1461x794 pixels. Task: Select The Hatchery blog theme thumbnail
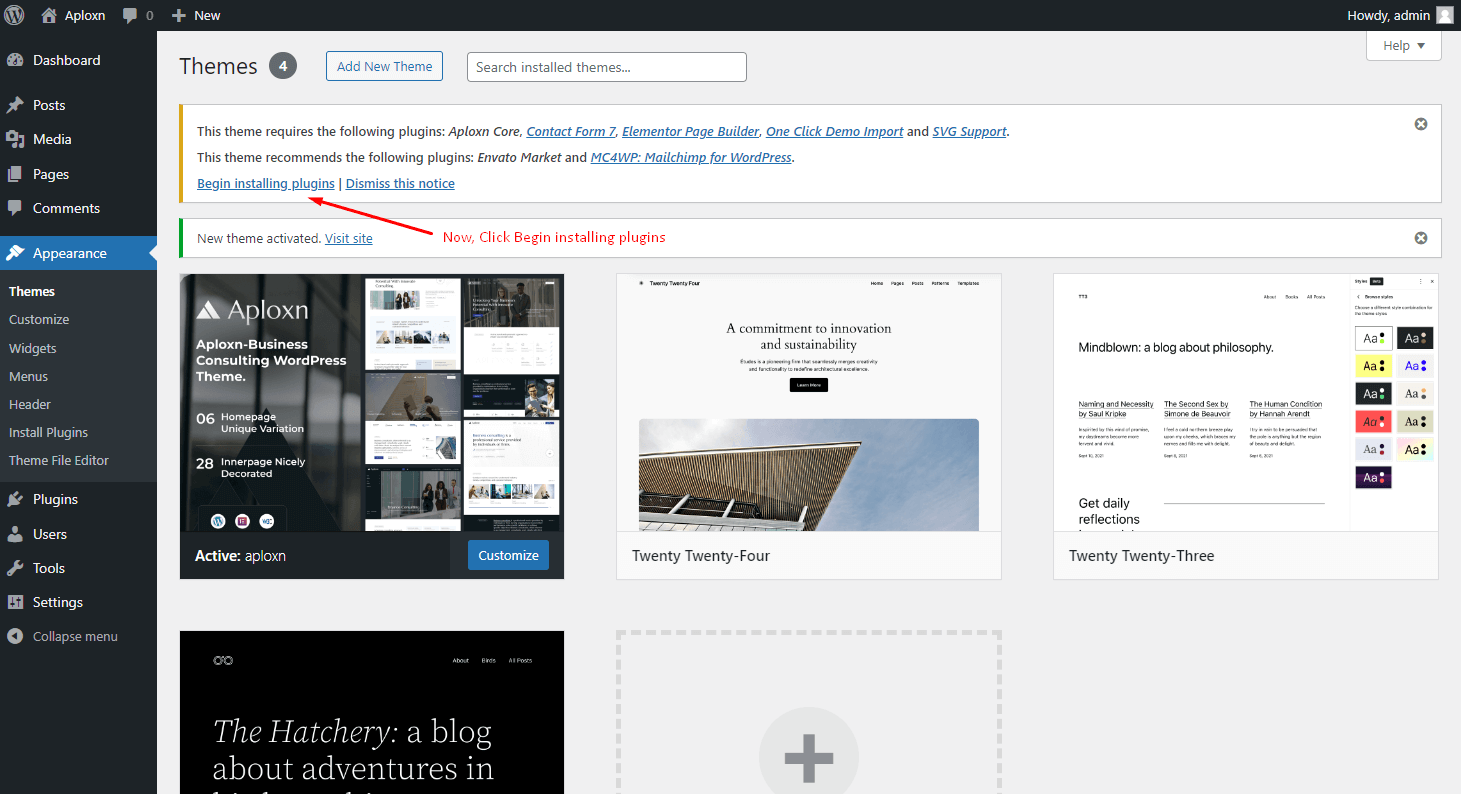tap(372, 712)
